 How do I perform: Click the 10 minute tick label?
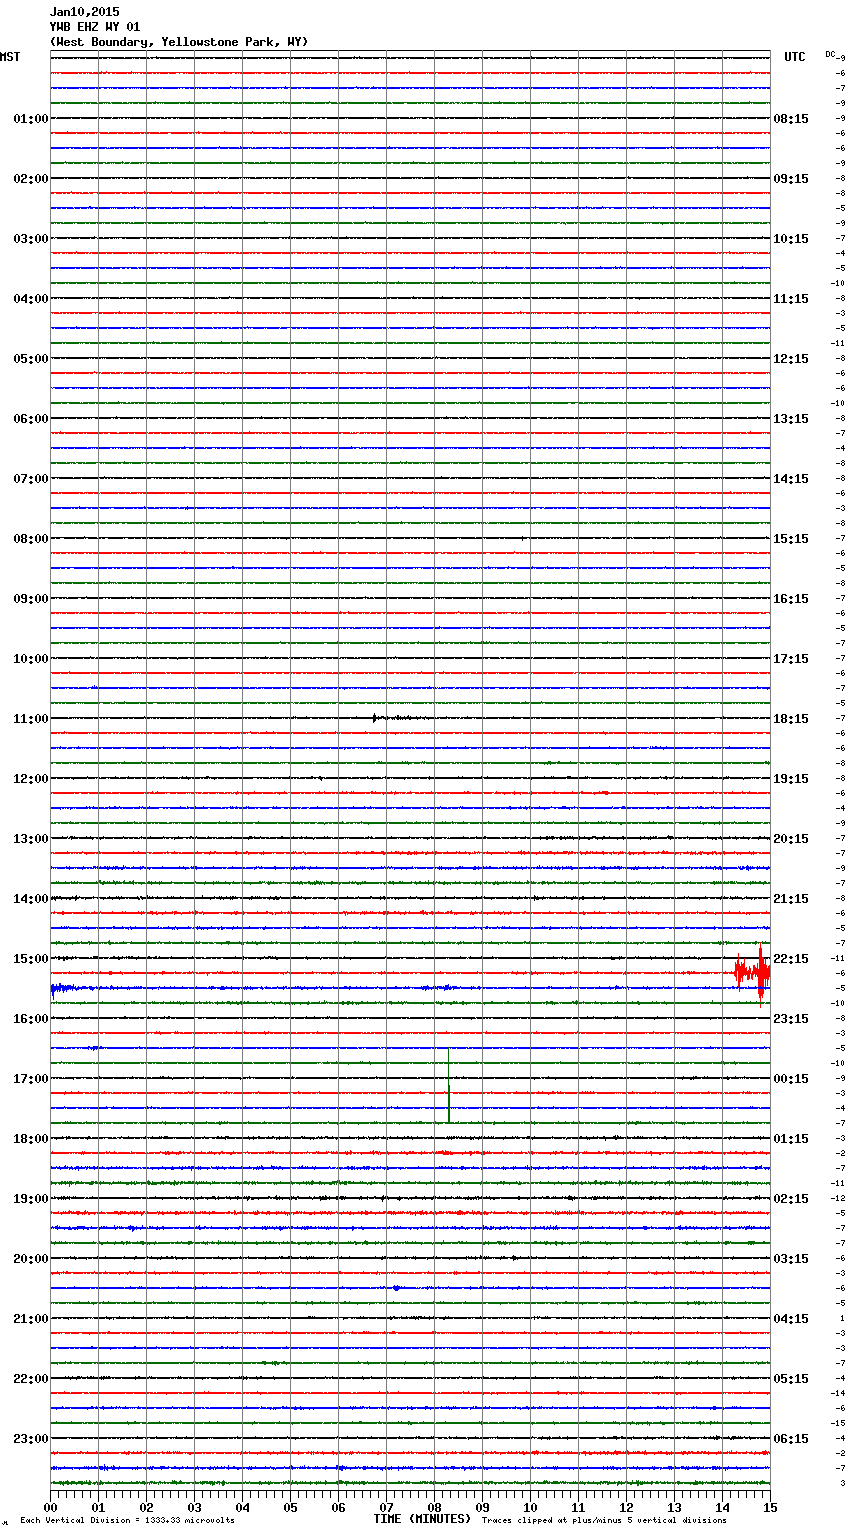(x=530, y=1507)
